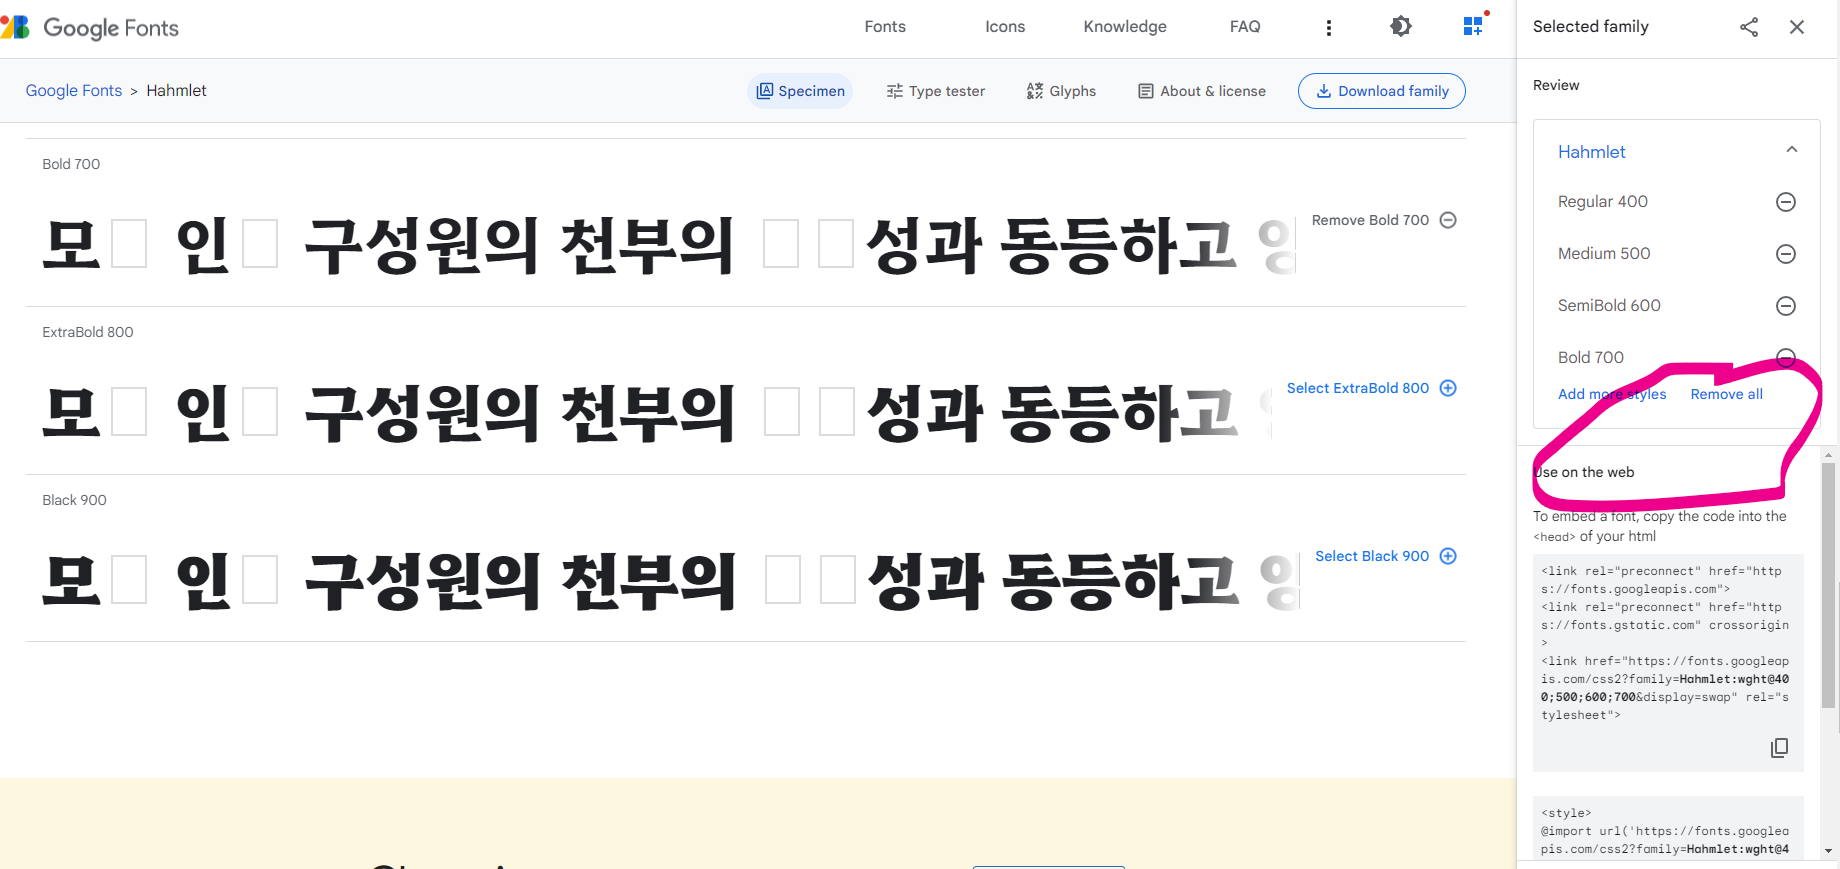Image resolution: width=1840 pixels, height=869 pixels.
Task: Click the Medium 500 label in panel
Action: coord(1604,254)
